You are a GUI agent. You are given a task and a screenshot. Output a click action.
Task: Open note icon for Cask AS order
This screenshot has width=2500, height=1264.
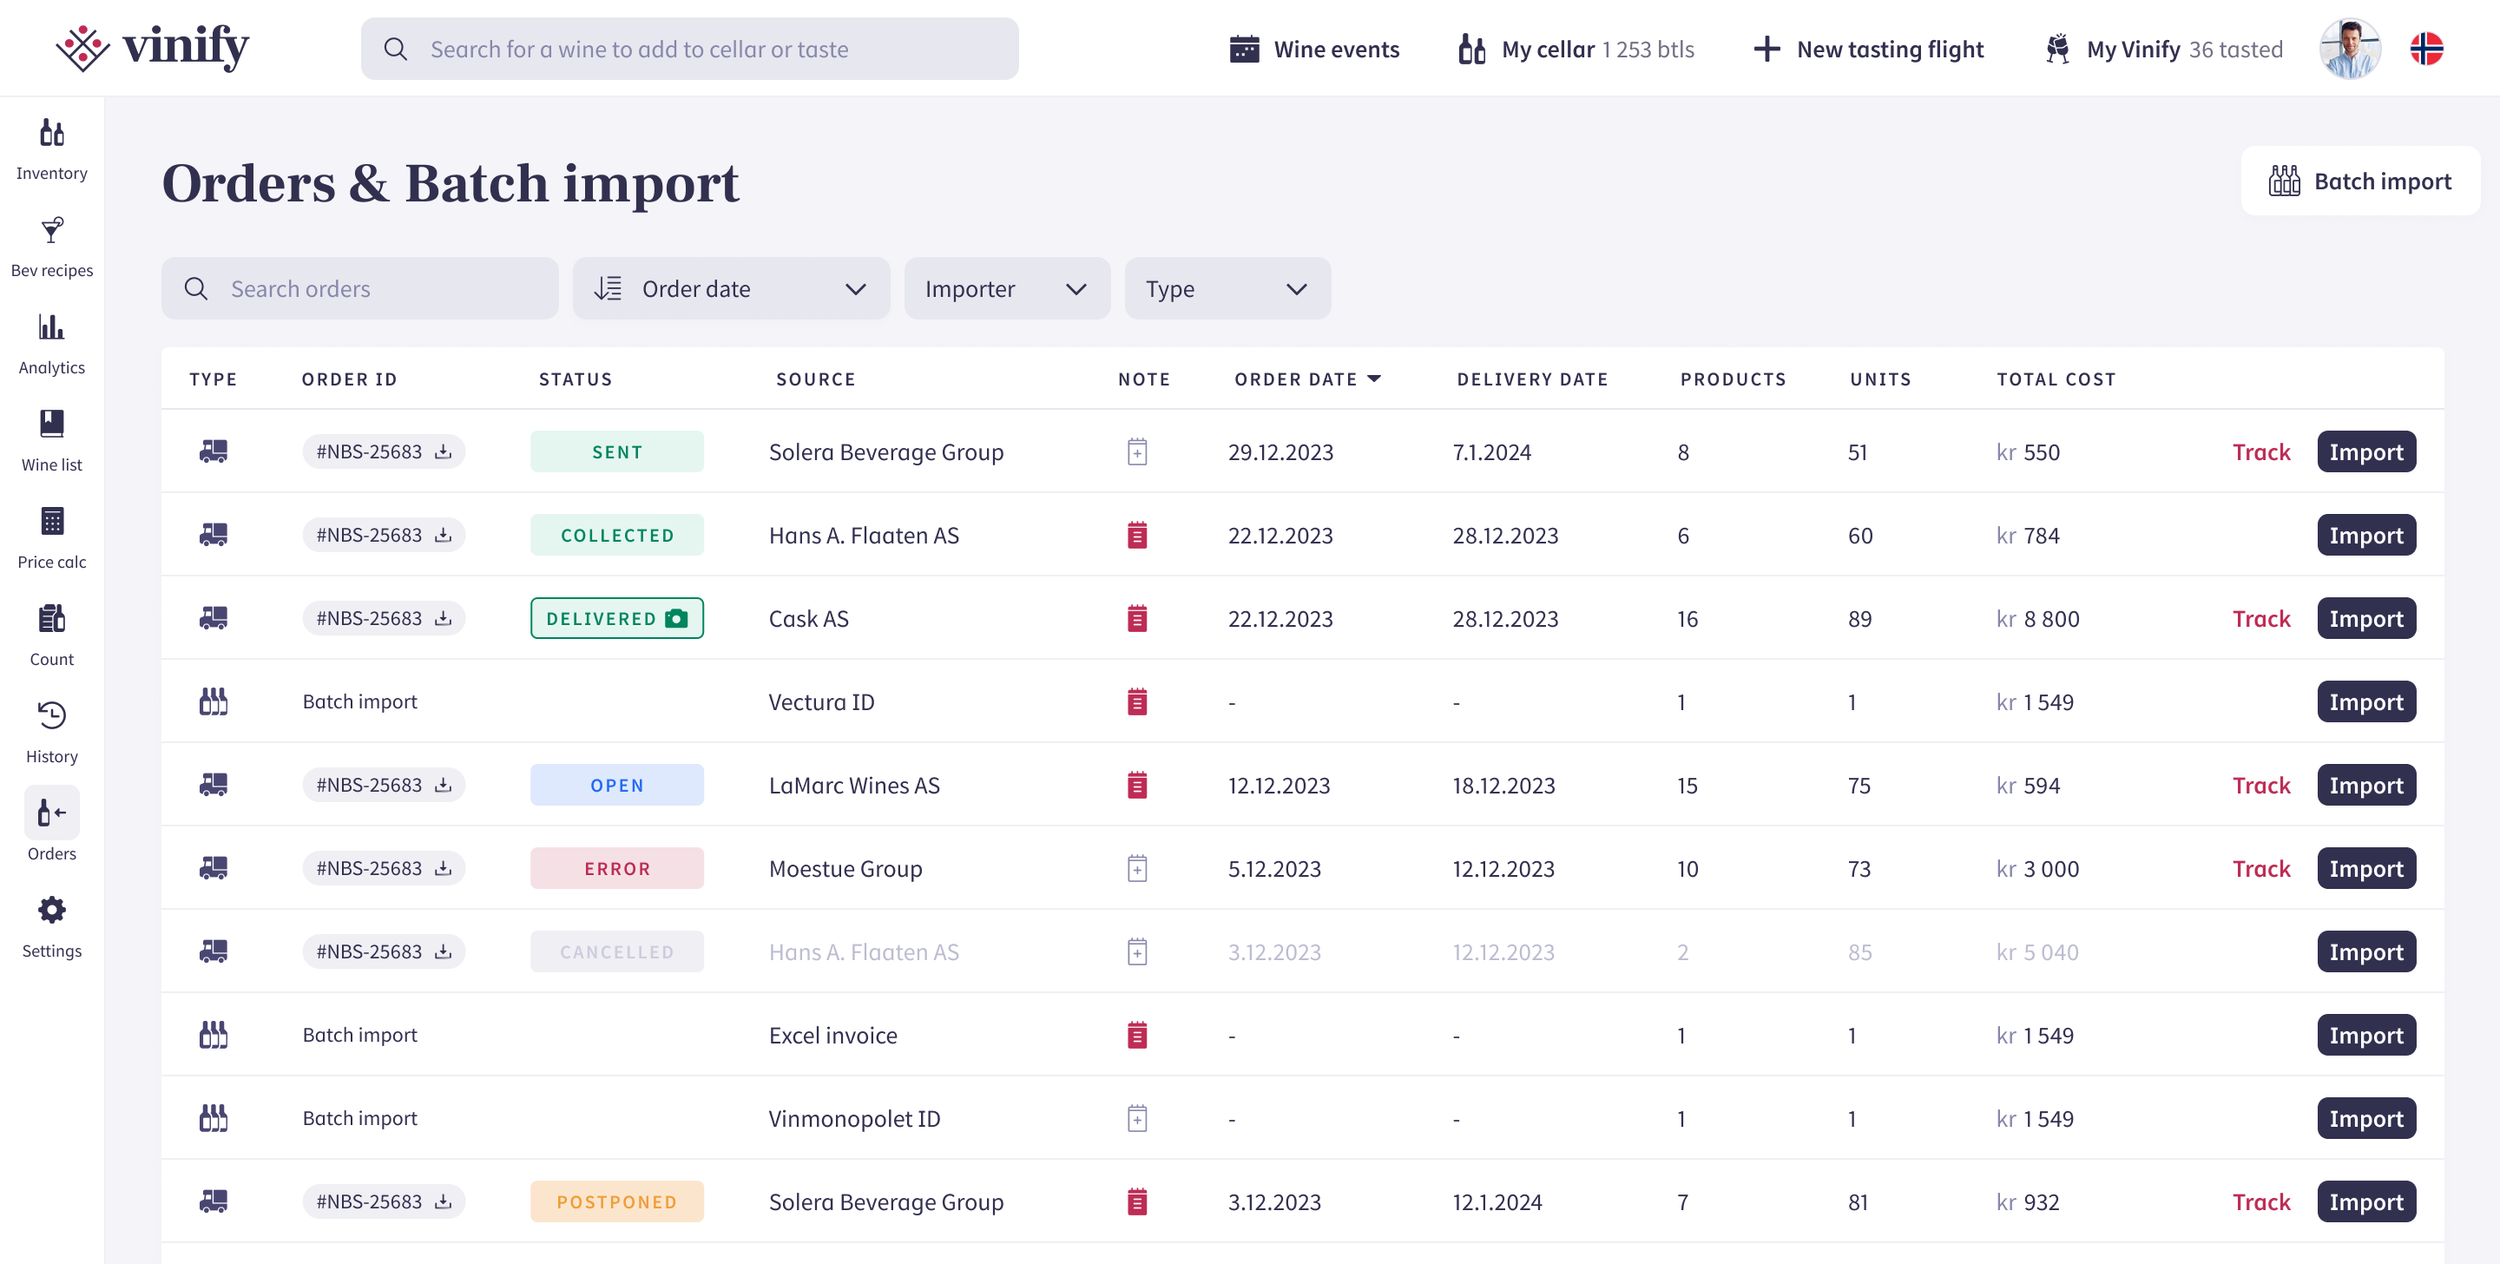click(1137, 619)
